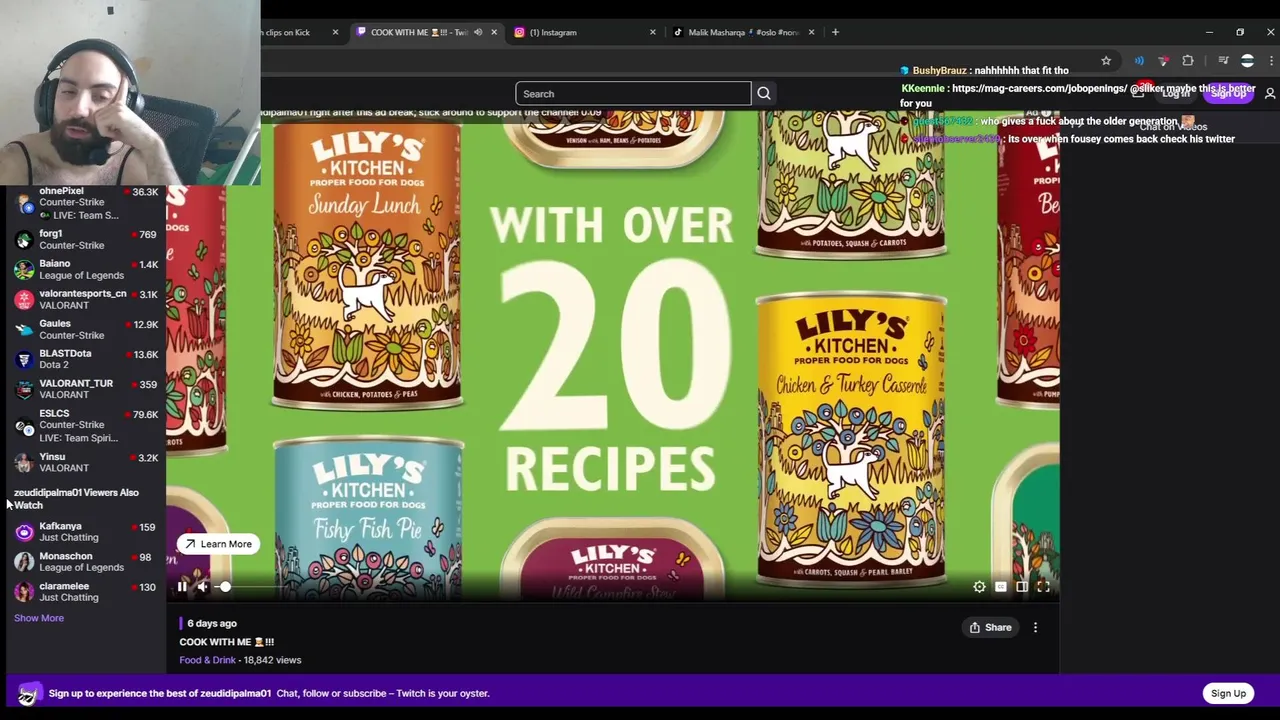Open BLASTDota channel avatar
The height and width of the screenshot is (720, 1280).
pyautogui.click(x=24, y=360)
